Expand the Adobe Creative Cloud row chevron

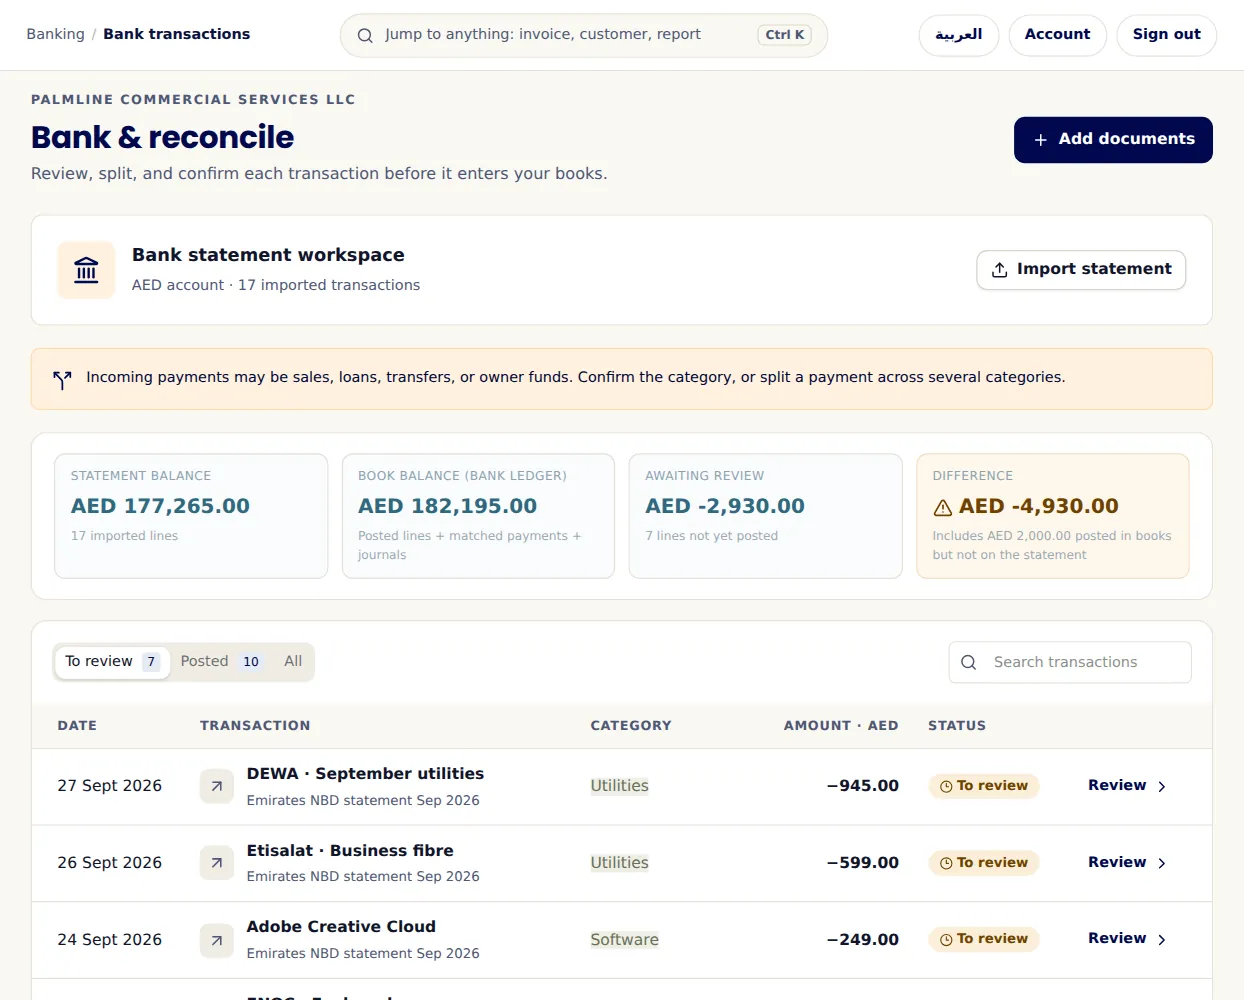point(1161,940)
